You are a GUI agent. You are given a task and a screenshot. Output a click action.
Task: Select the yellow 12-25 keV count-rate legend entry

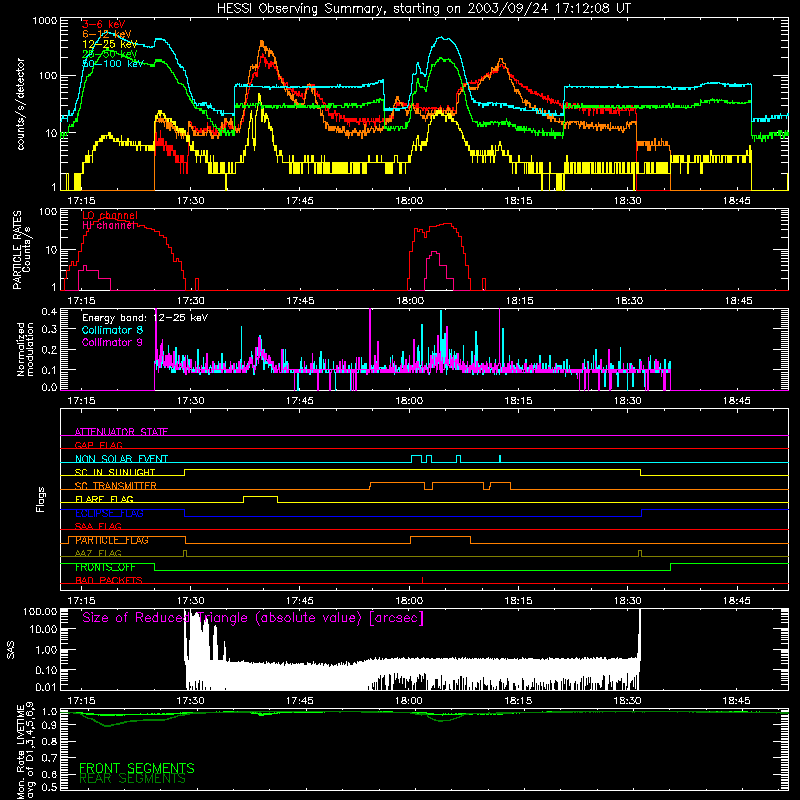coord(110,44)
